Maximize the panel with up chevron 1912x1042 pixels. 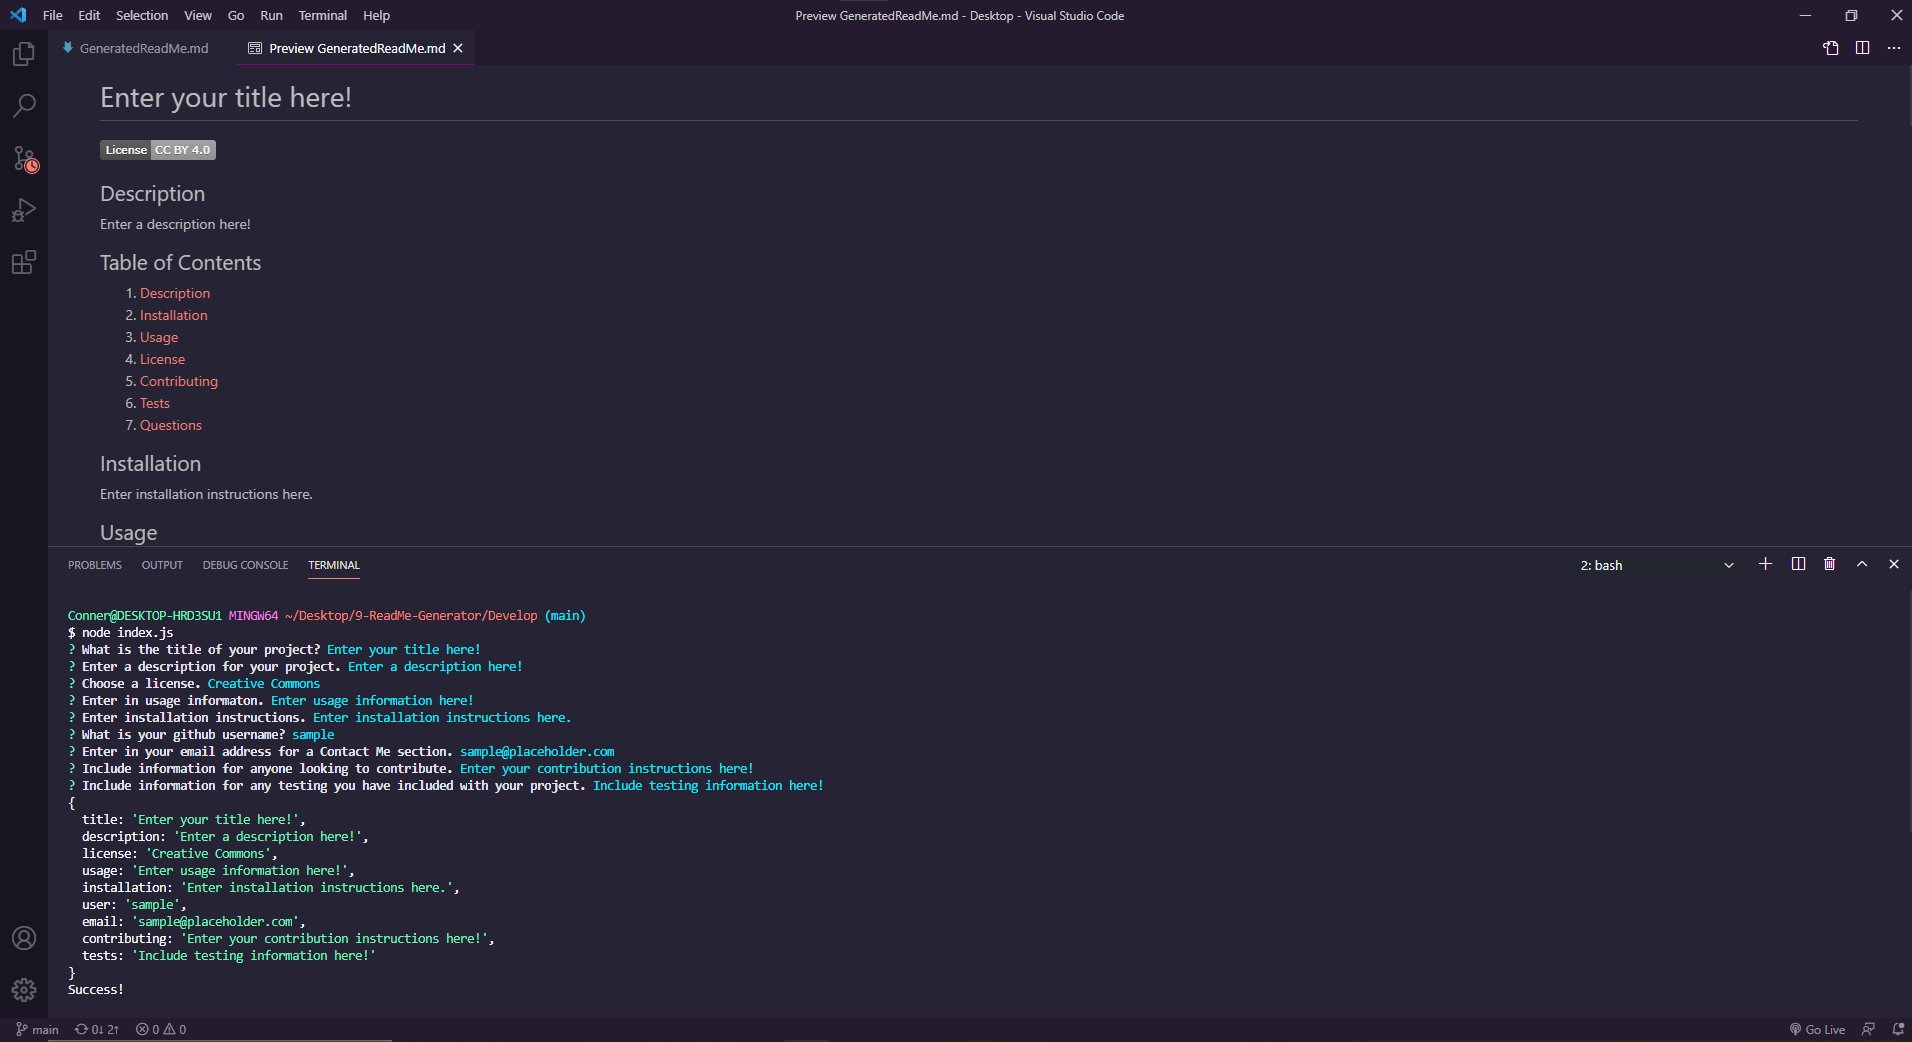(x=1862, y=564)
